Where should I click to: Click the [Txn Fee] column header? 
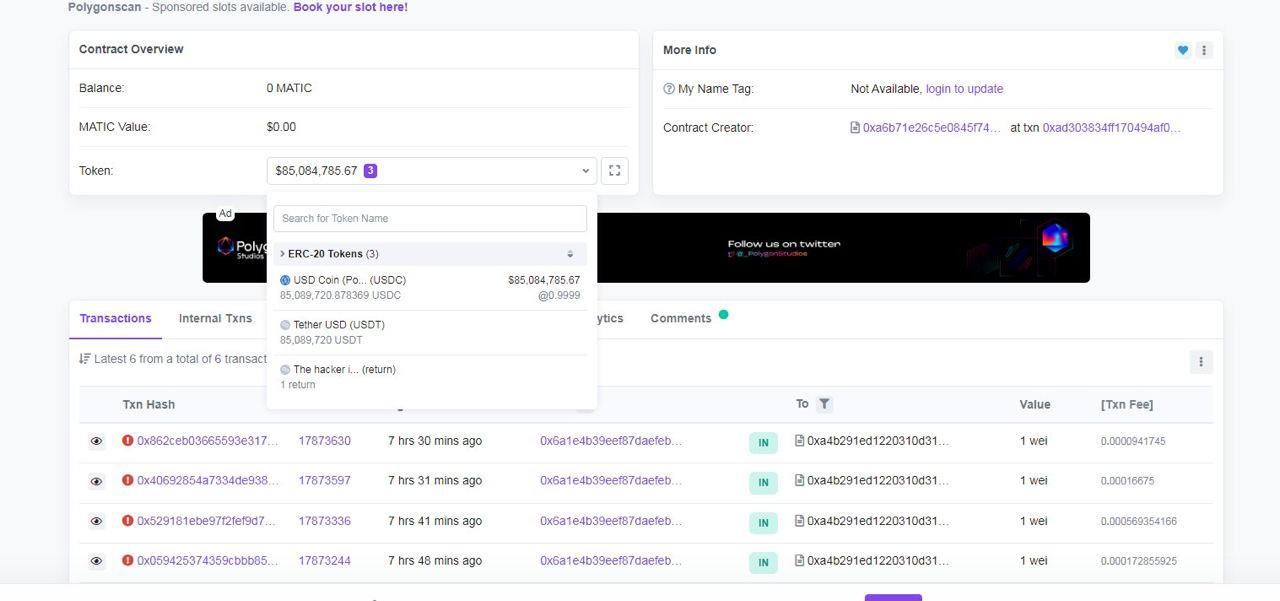(1127, 405)
